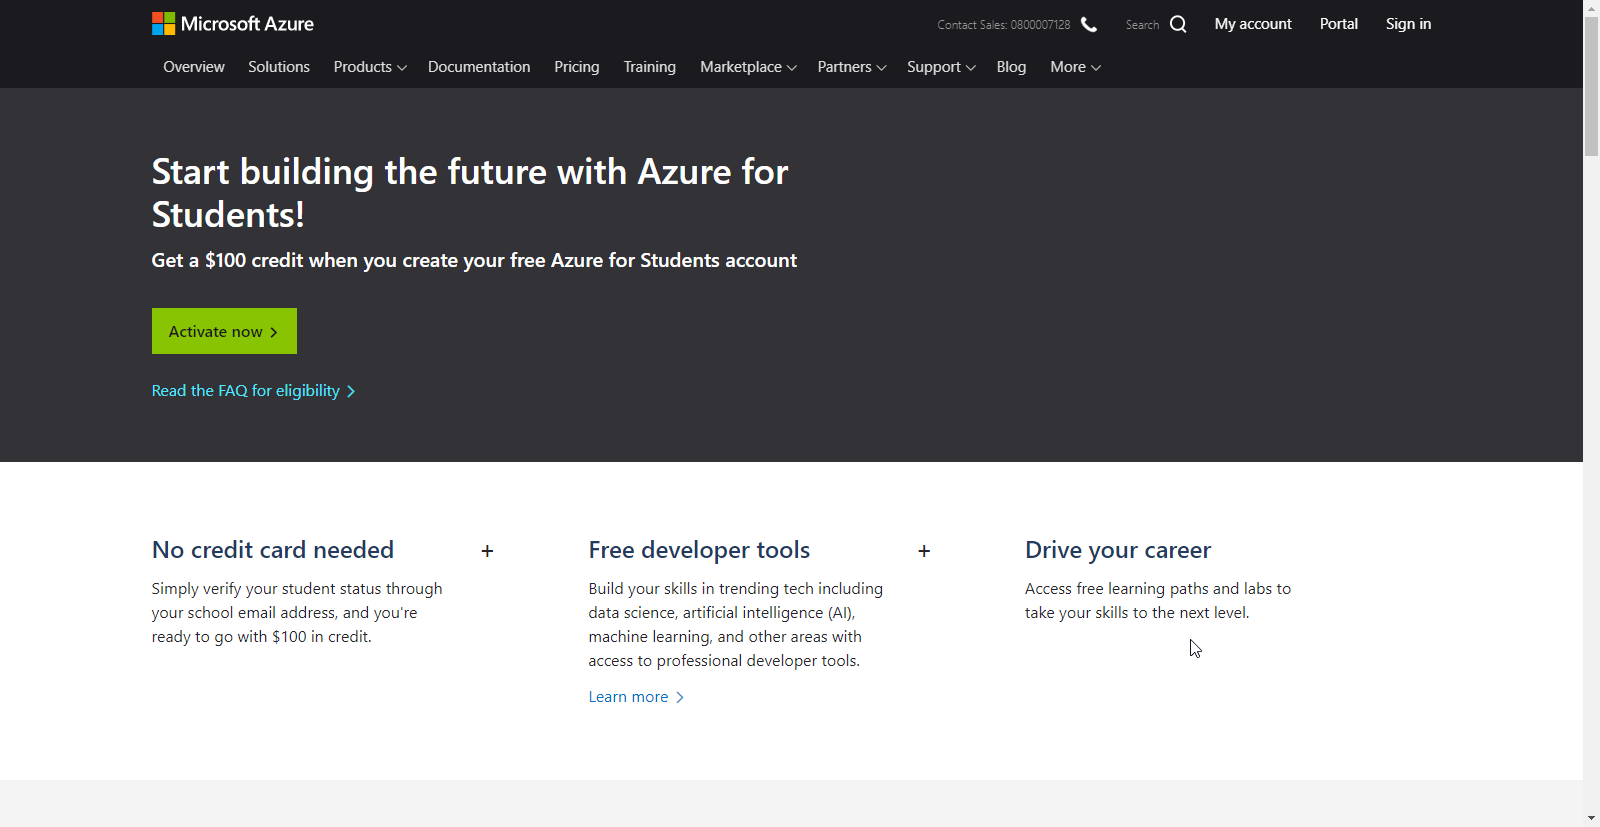1600x827 pixels.
Task: Click the Microsoft Azure logo
Action: click(x=233, y=24)
